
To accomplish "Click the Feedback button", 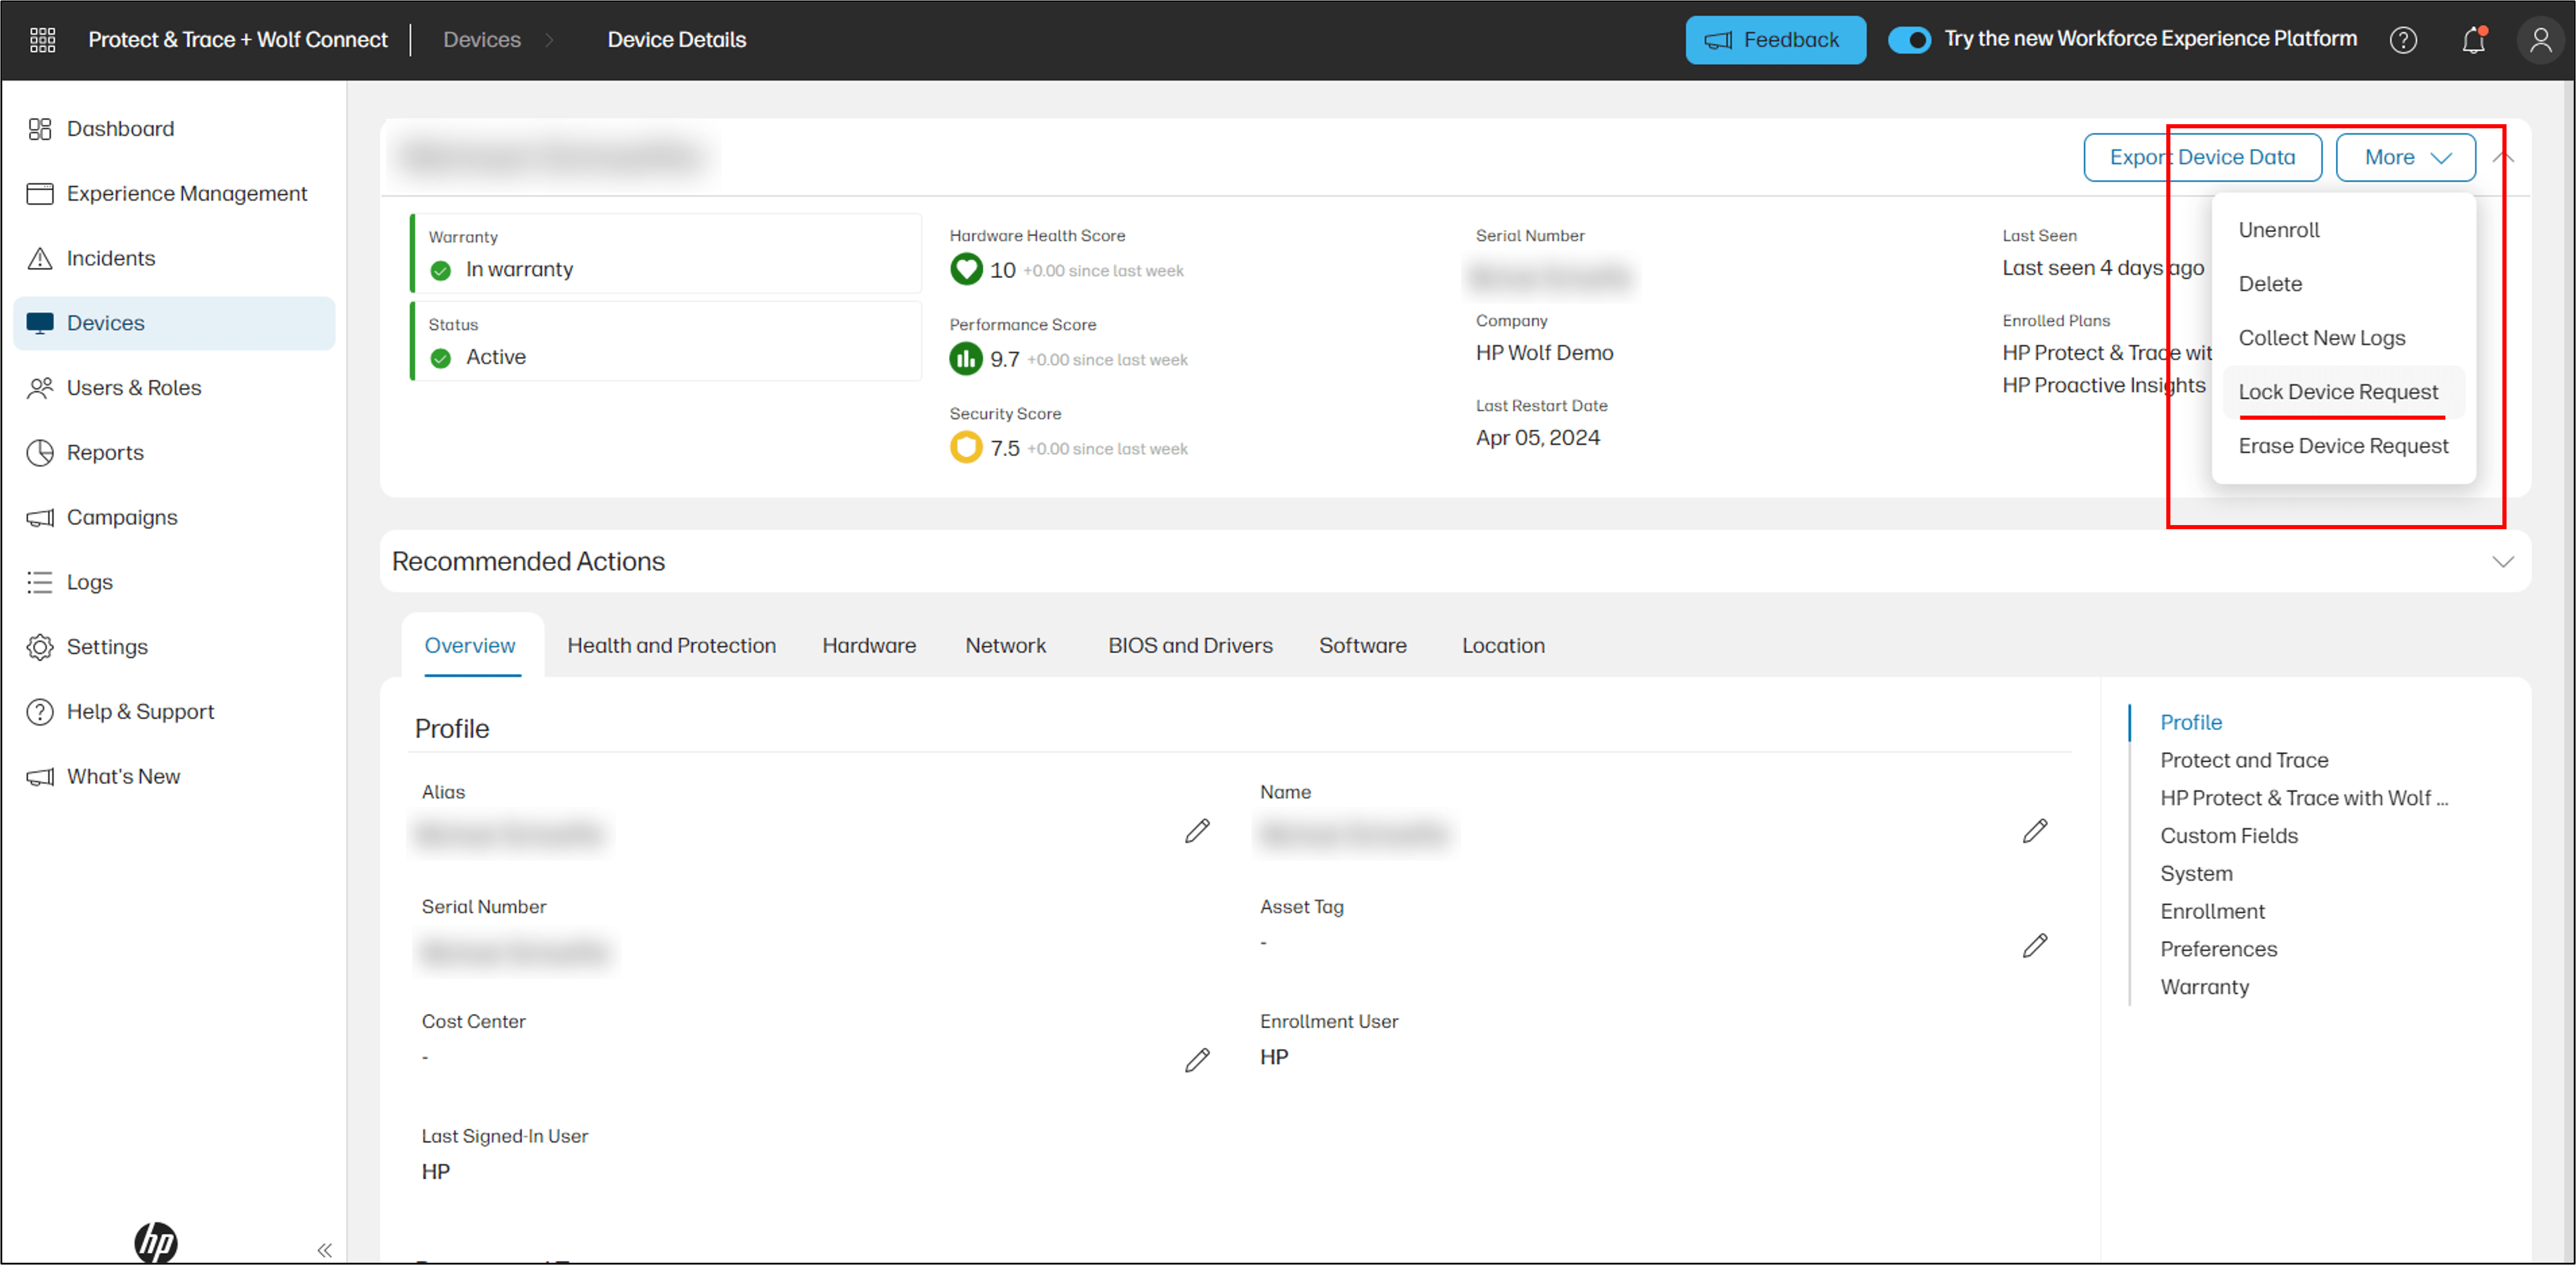I will [x=1775, y=39].
